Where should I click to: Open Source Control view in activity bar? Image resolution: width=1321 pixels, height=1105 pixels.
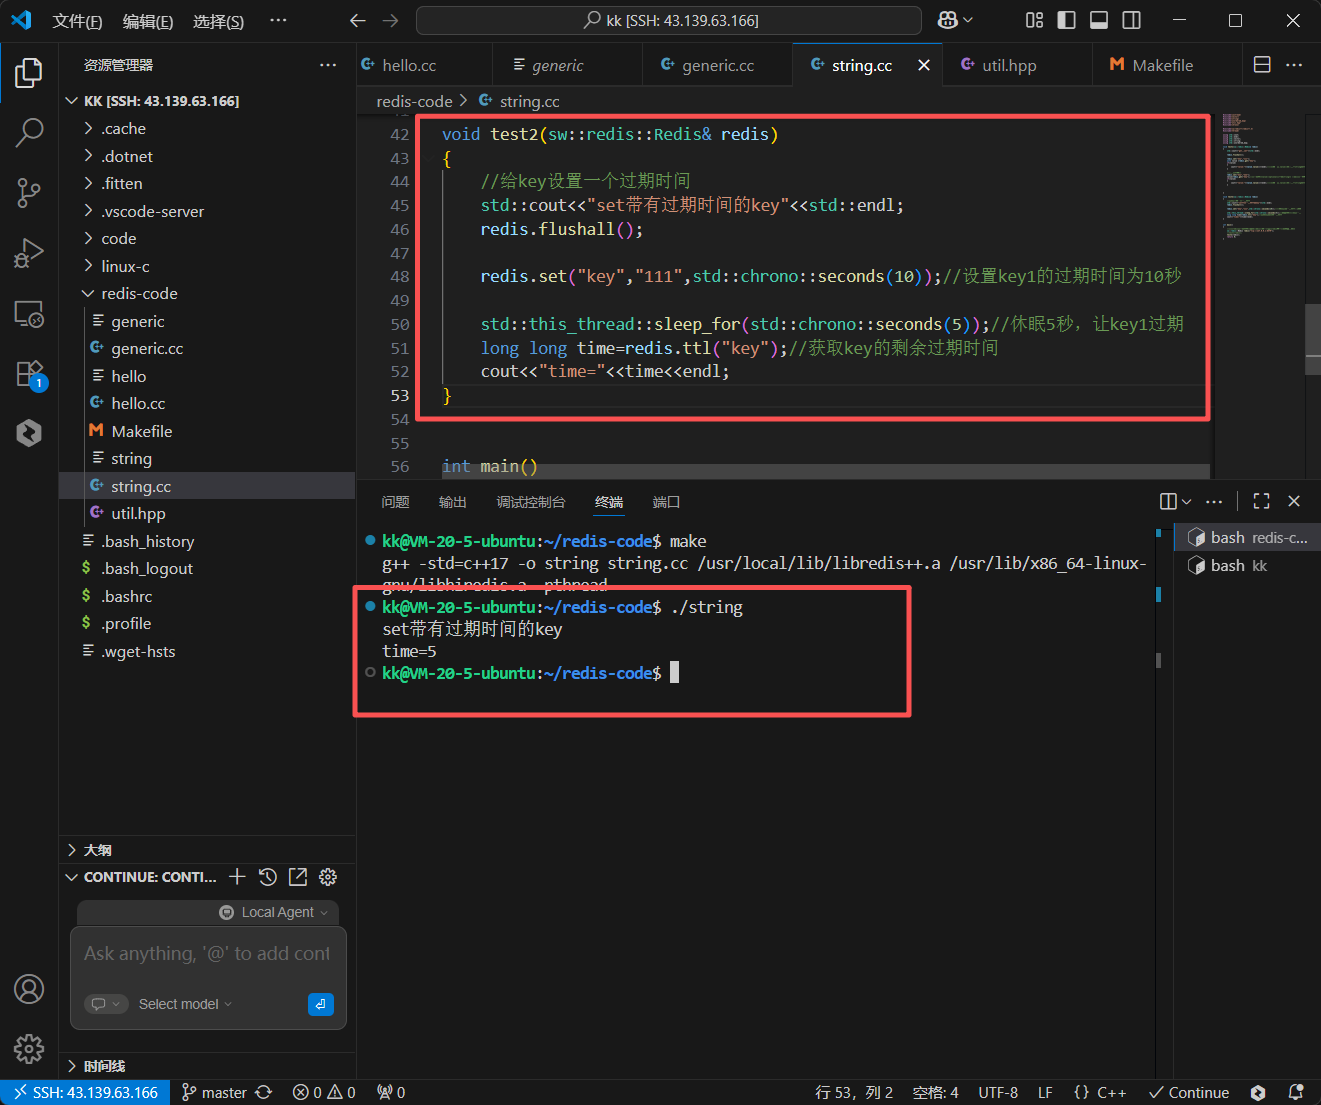tap(29, 193)
